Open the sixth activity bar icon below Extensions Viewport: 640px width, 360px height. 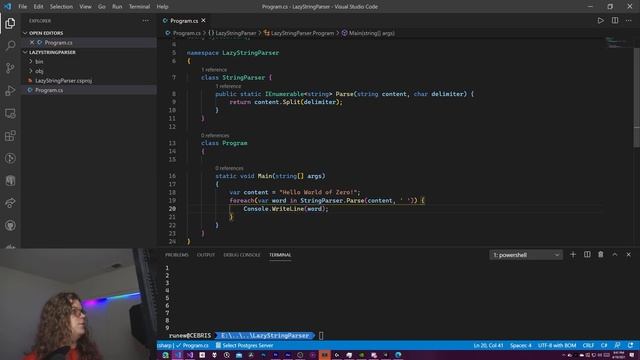coord(10,158)
